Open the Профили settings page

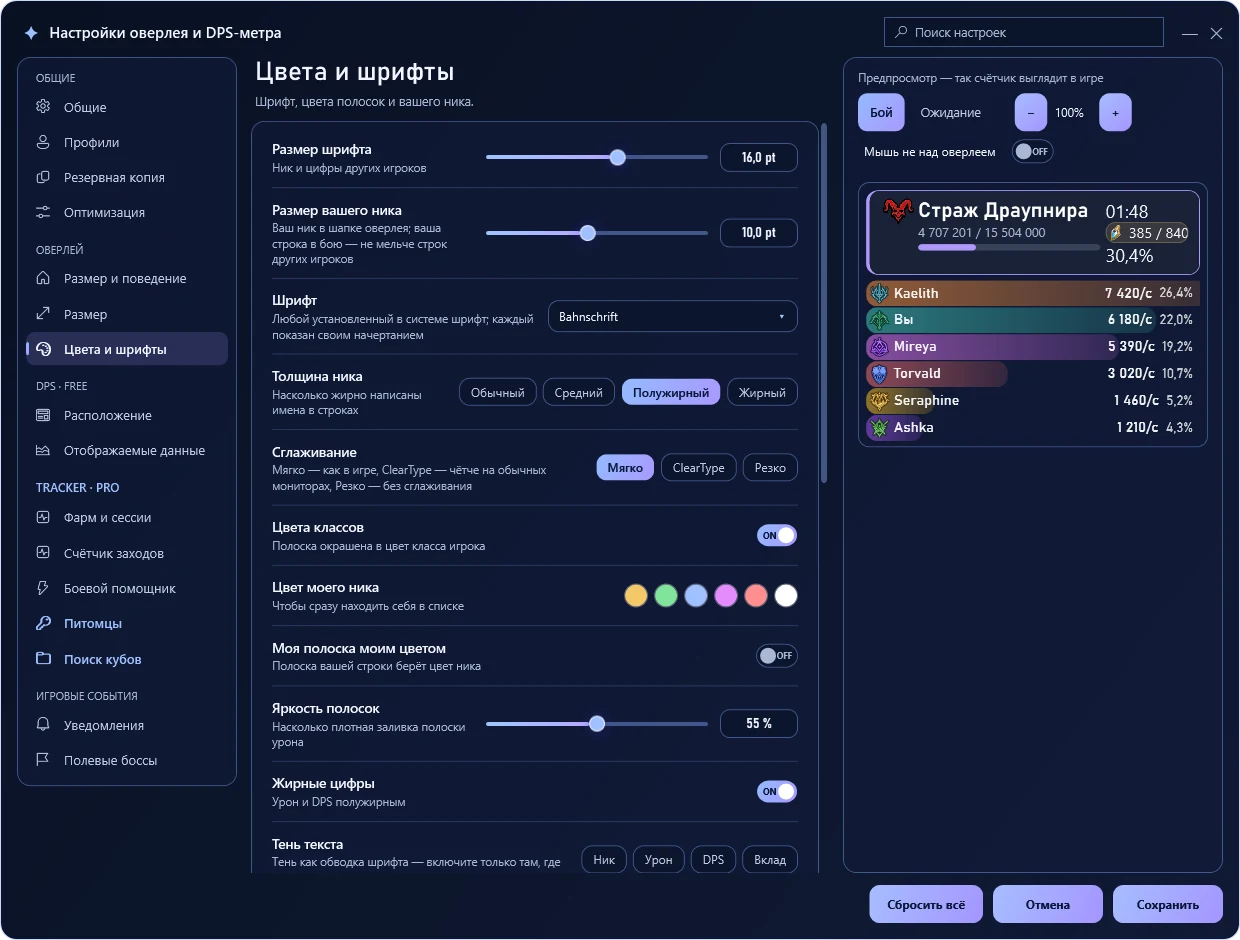[127, 142]
